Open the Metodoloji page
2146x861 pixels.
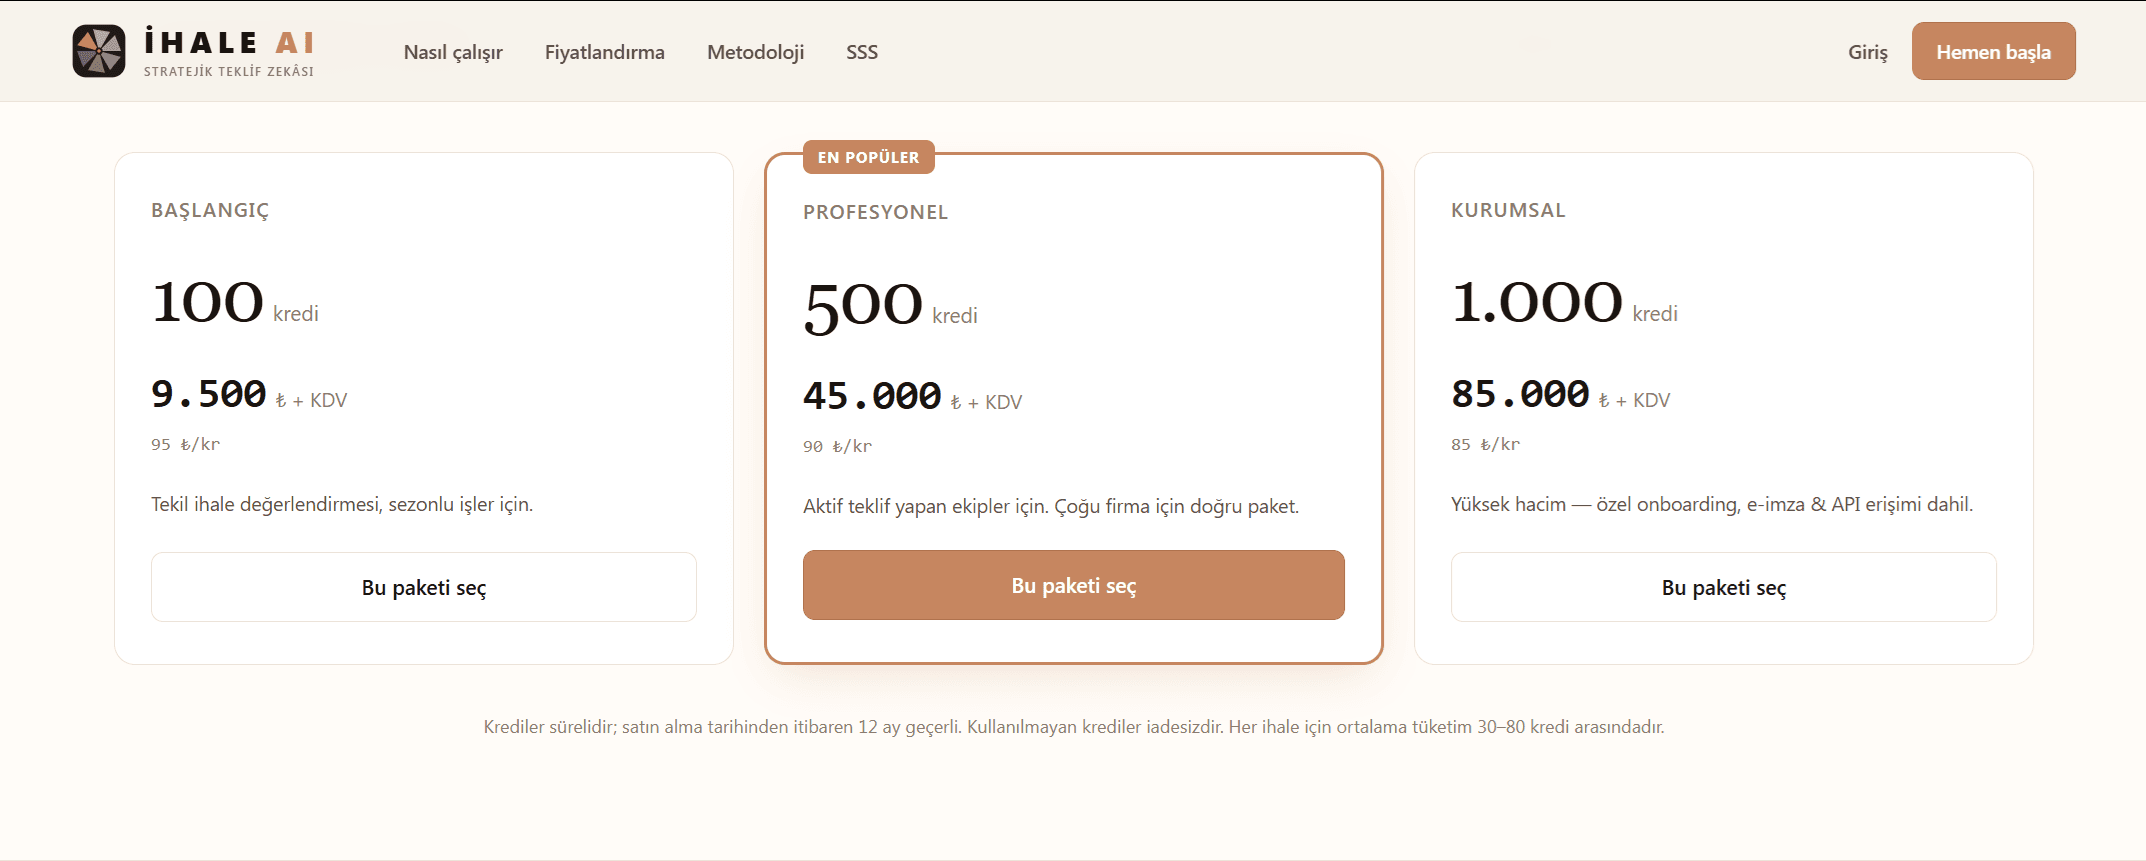(x=755, y=52)
